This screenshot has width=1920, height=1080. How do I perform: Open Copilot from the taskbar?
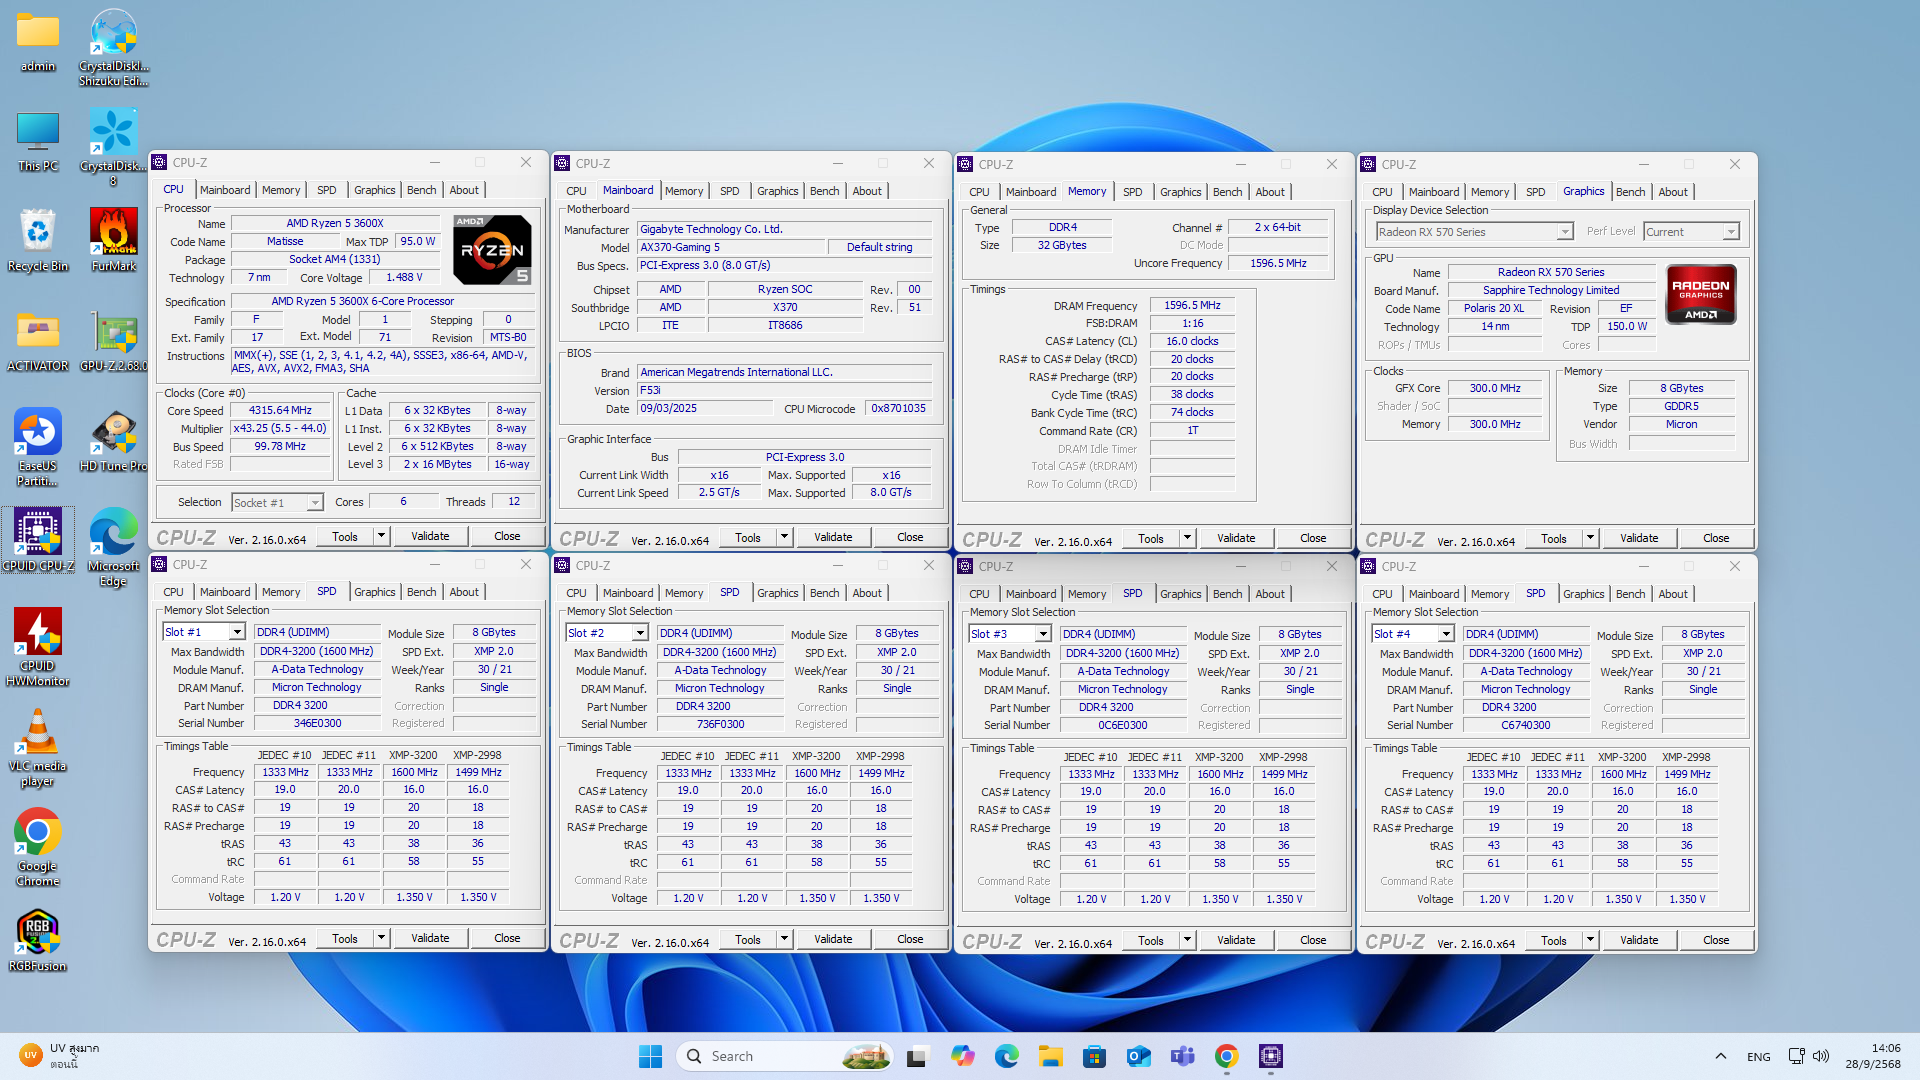(x=962, y=1056)
